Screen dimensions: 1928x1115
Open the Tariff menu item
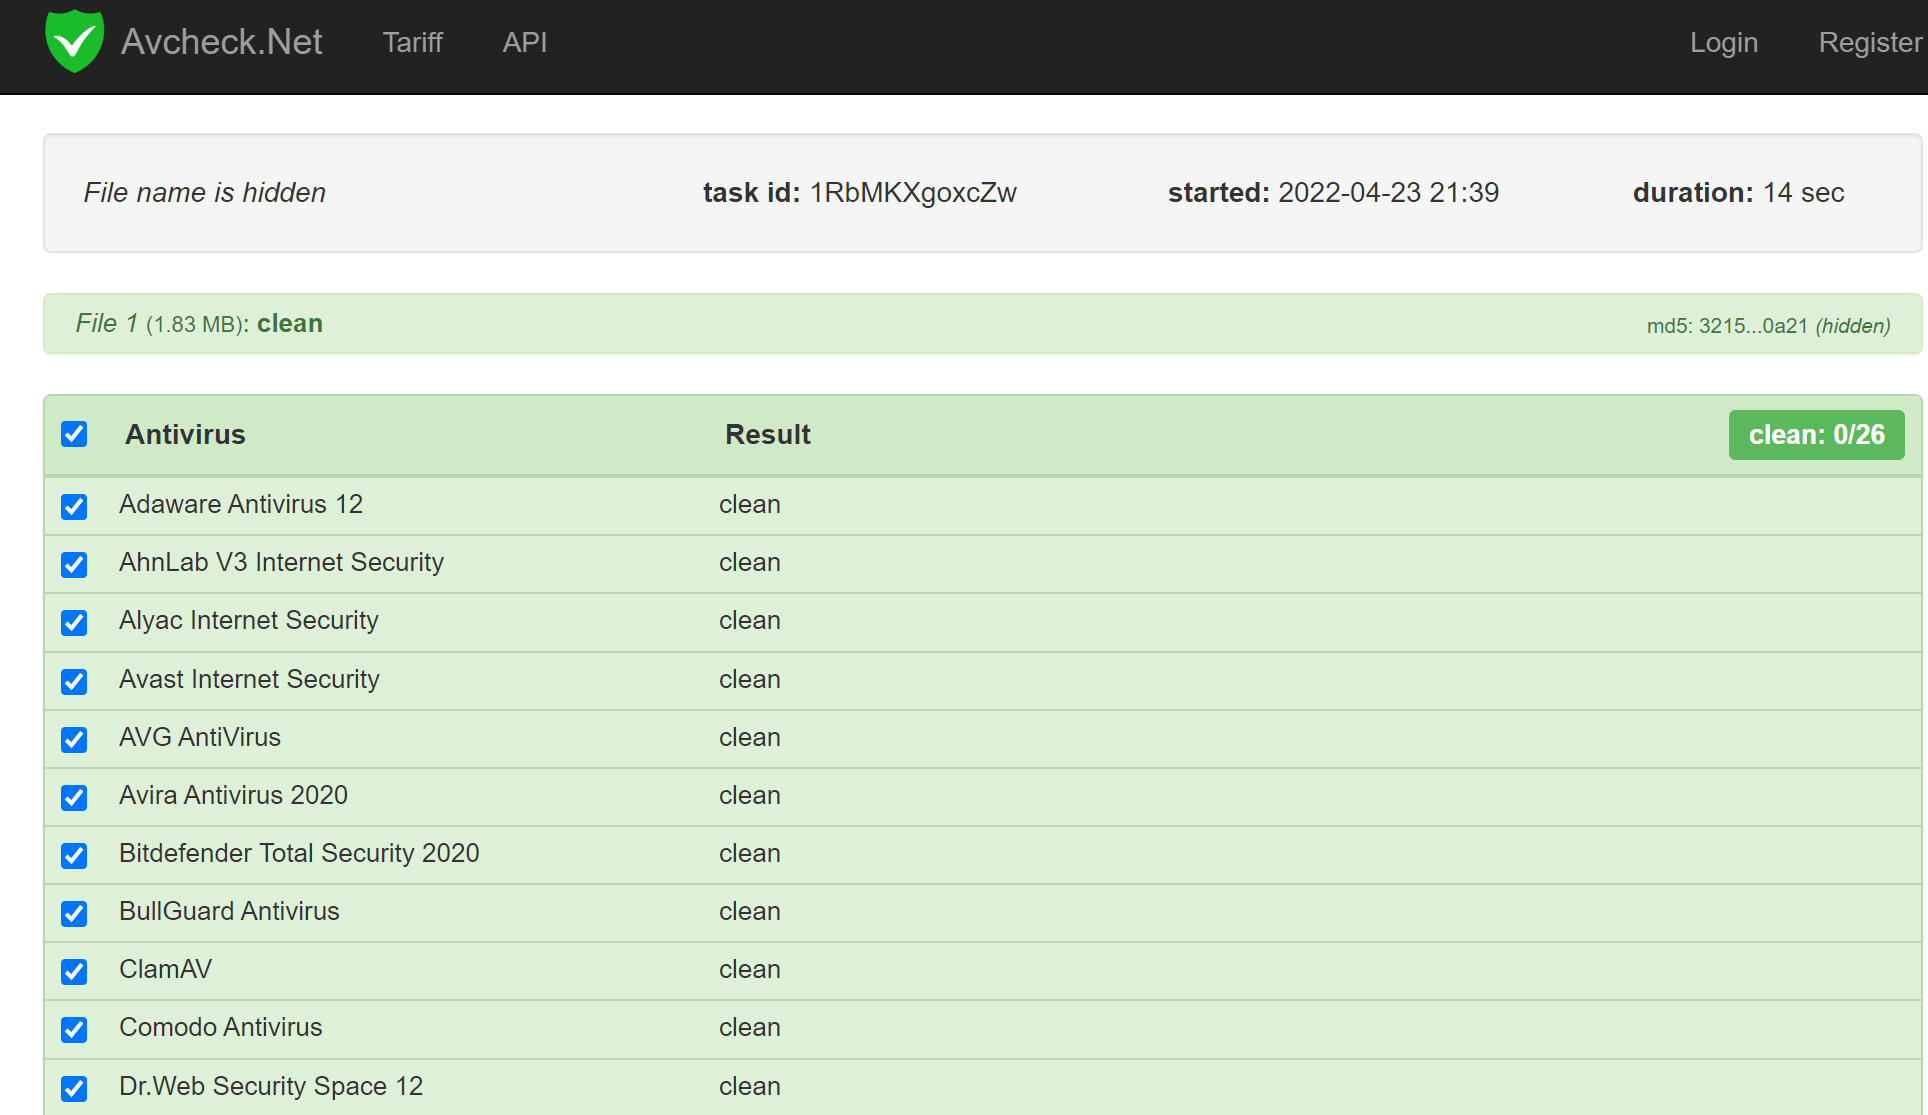[412, 42]
